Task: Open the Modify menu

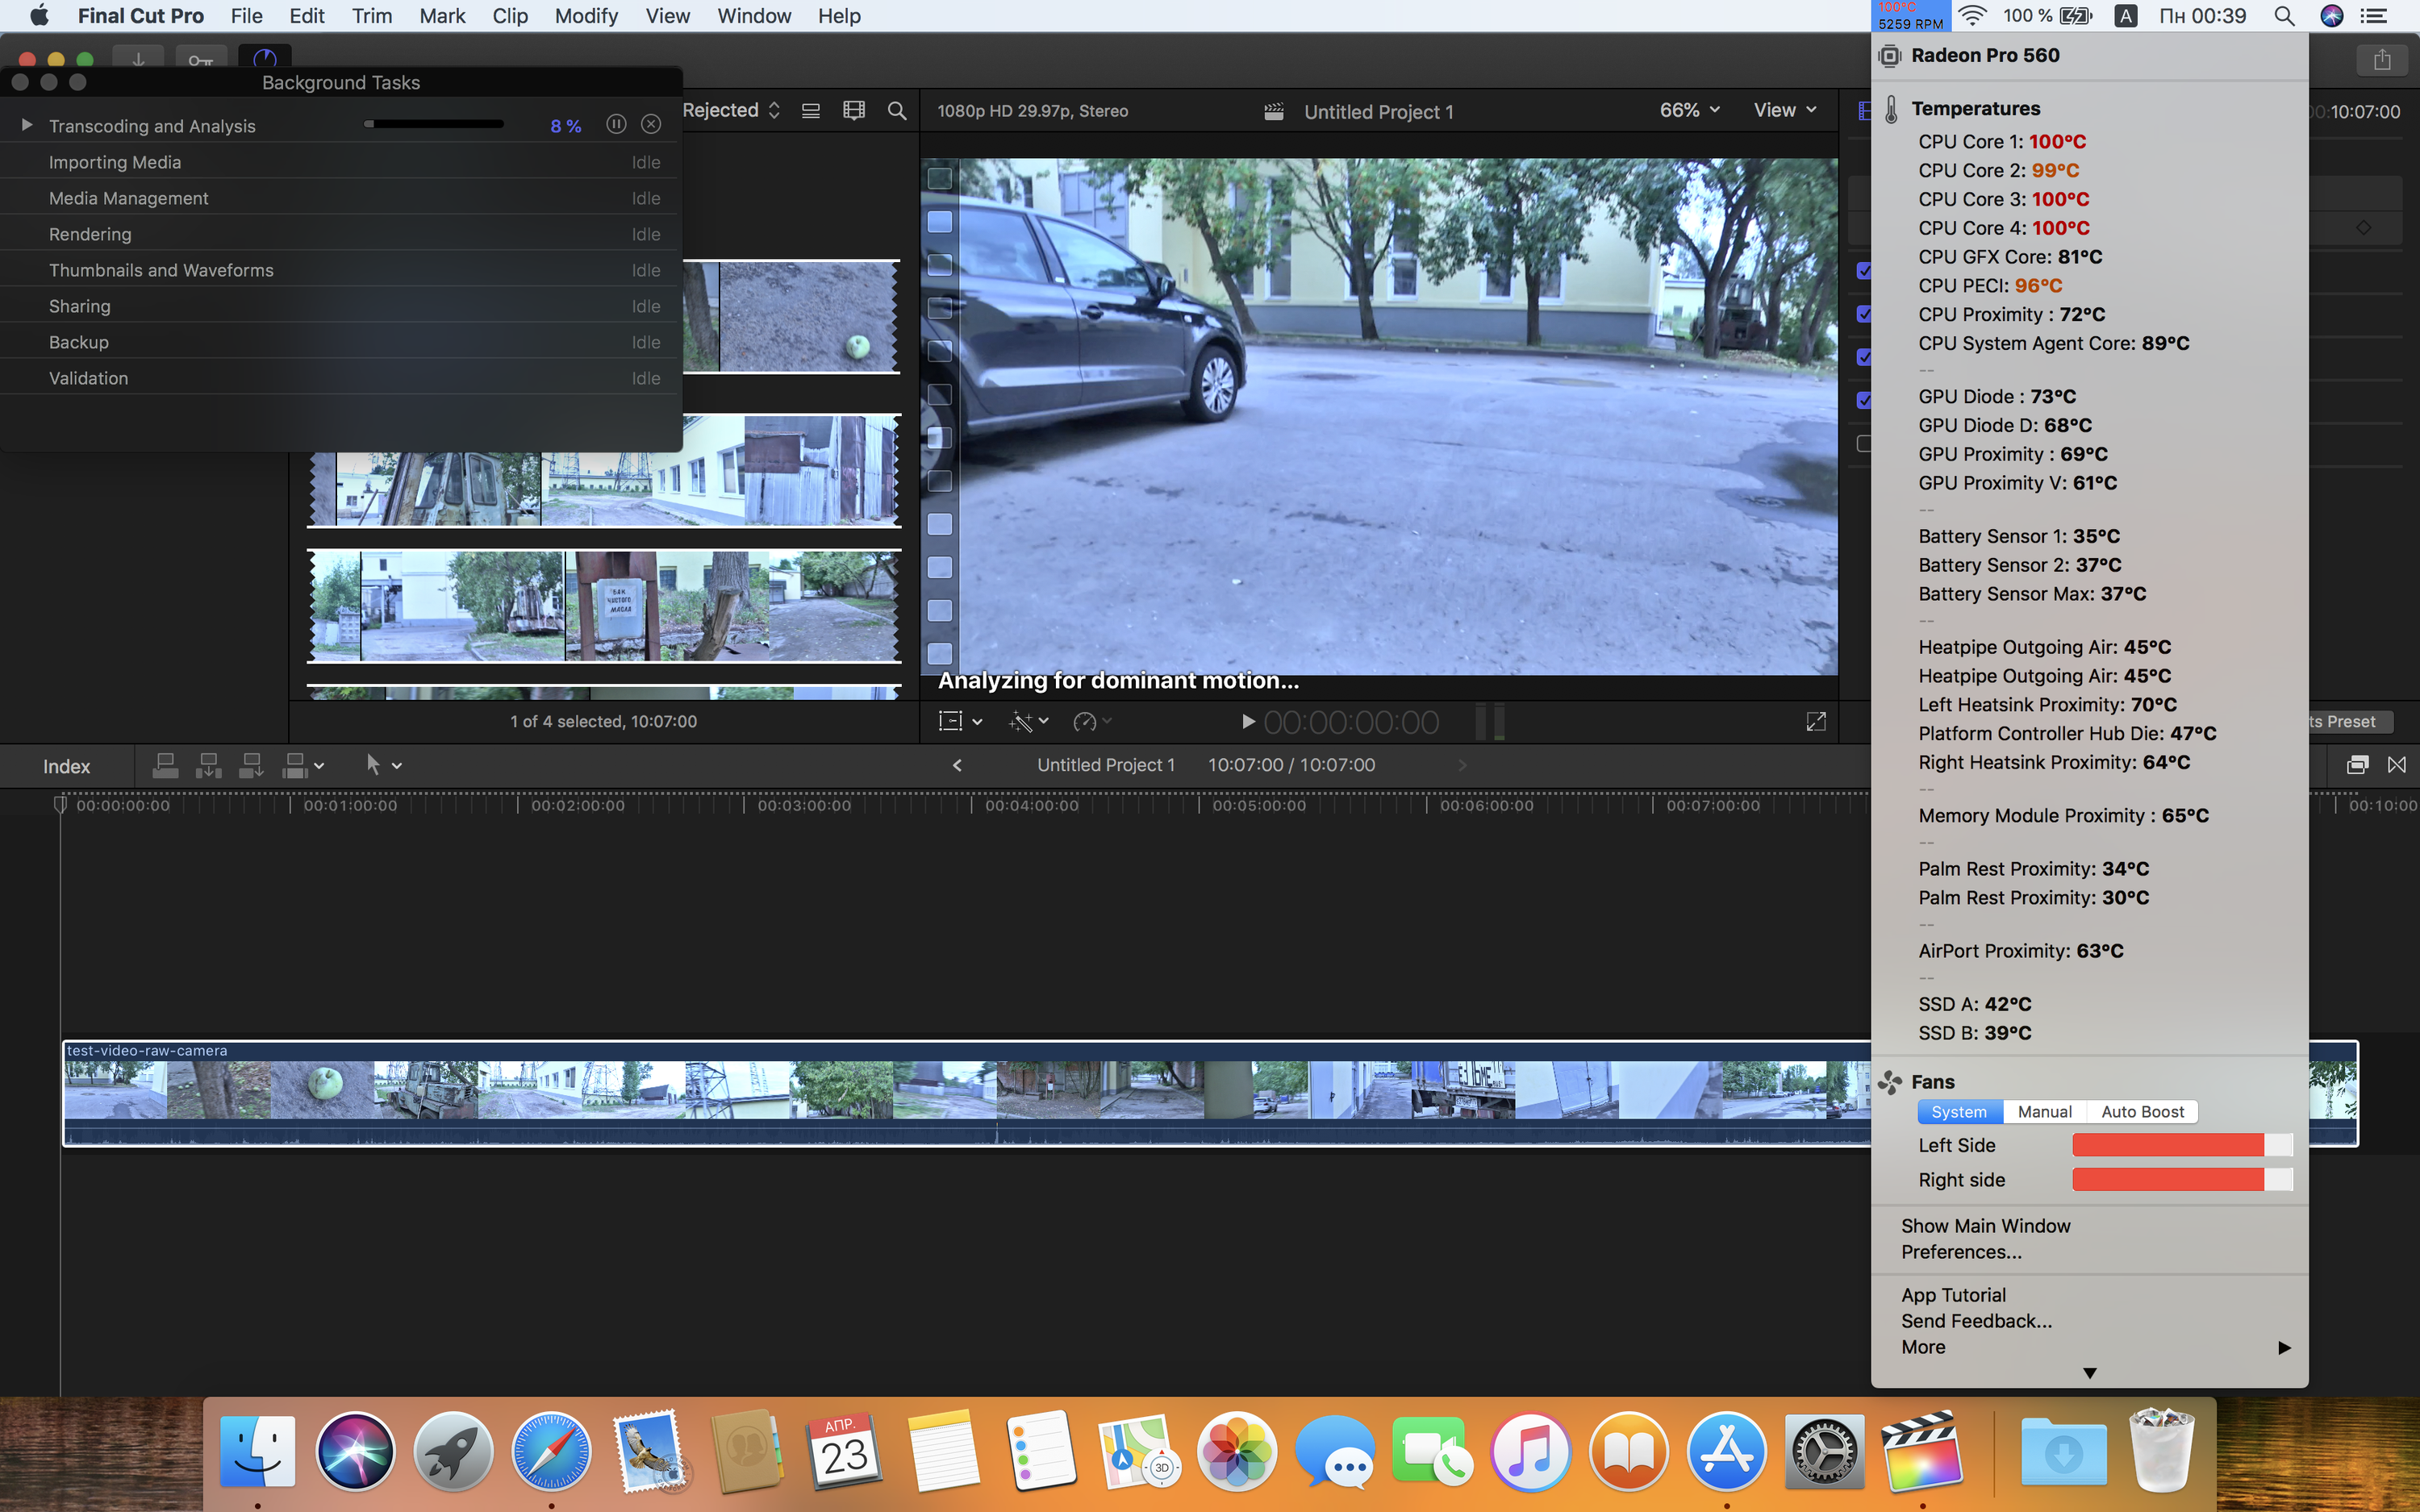Action: 586,16
